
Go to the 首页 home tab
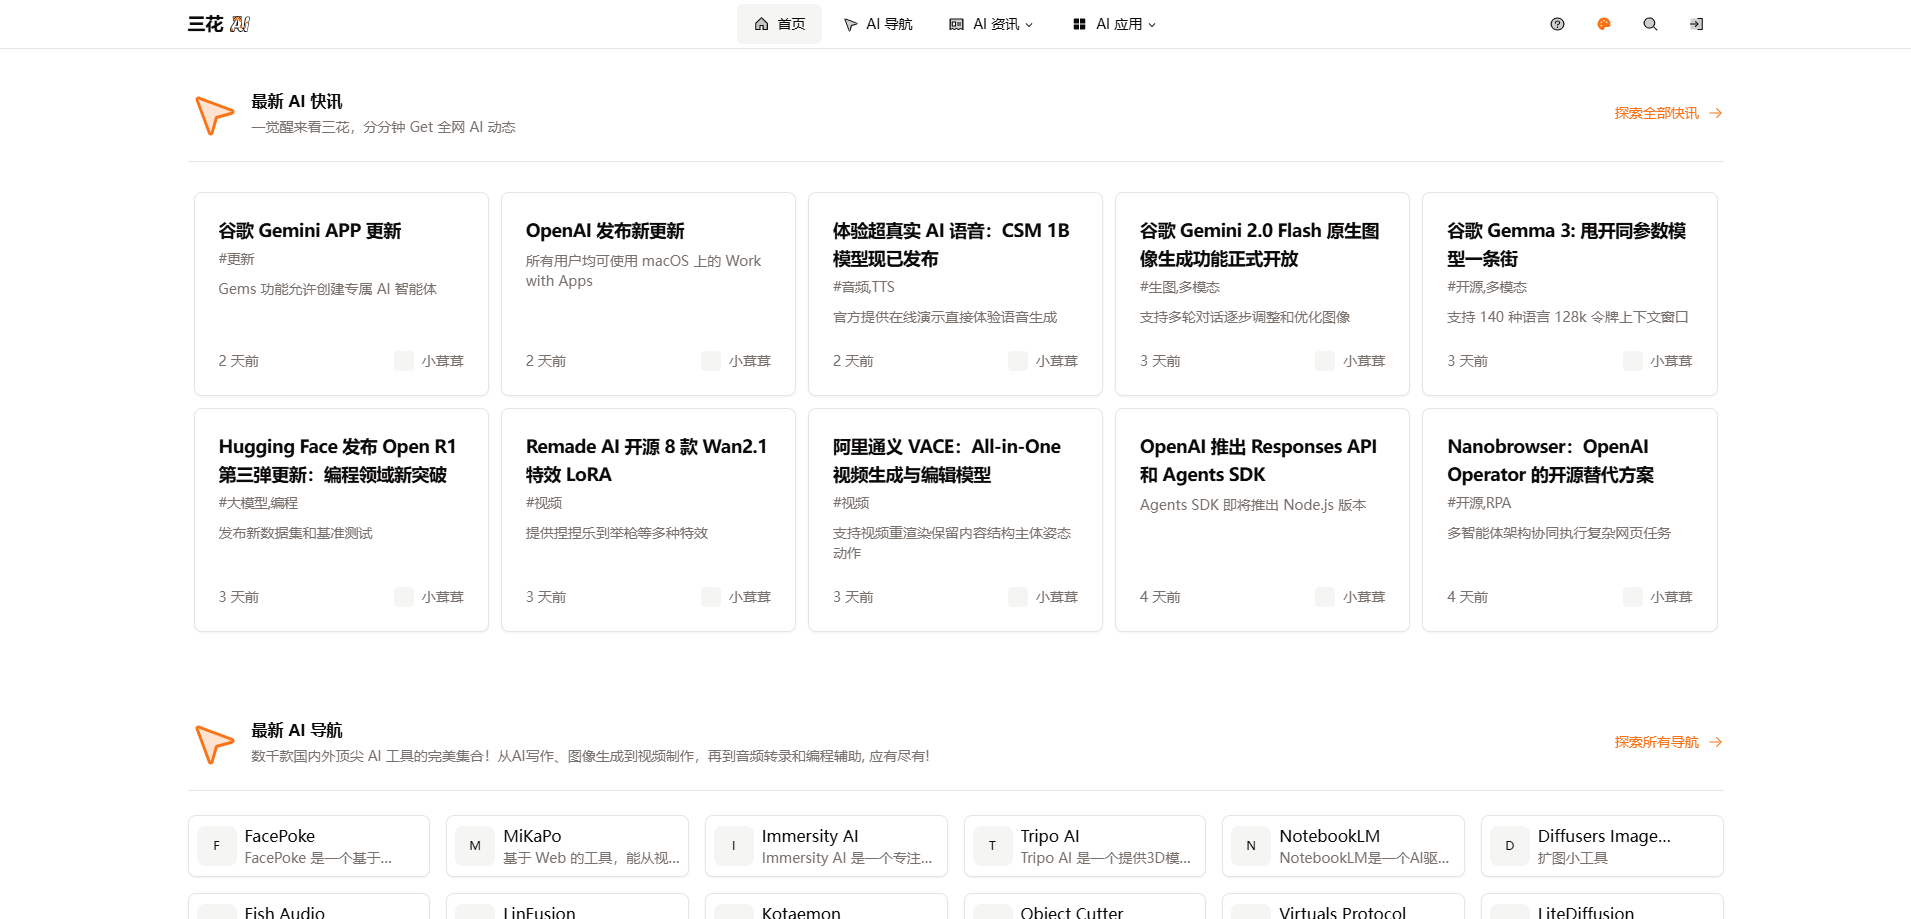coord(779,24)
